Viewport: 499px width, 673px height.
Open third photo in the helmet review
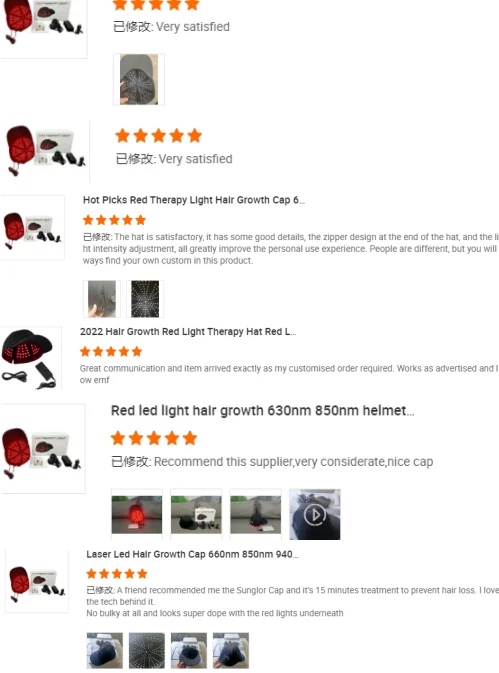(x=256, y=514)
